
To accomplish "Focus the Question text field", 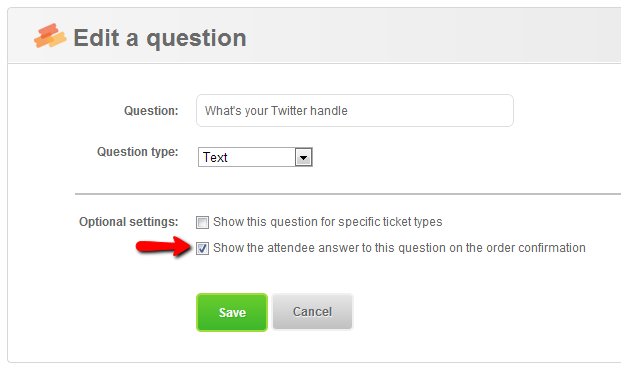I will pyautogui.click(x=355, y=110).
